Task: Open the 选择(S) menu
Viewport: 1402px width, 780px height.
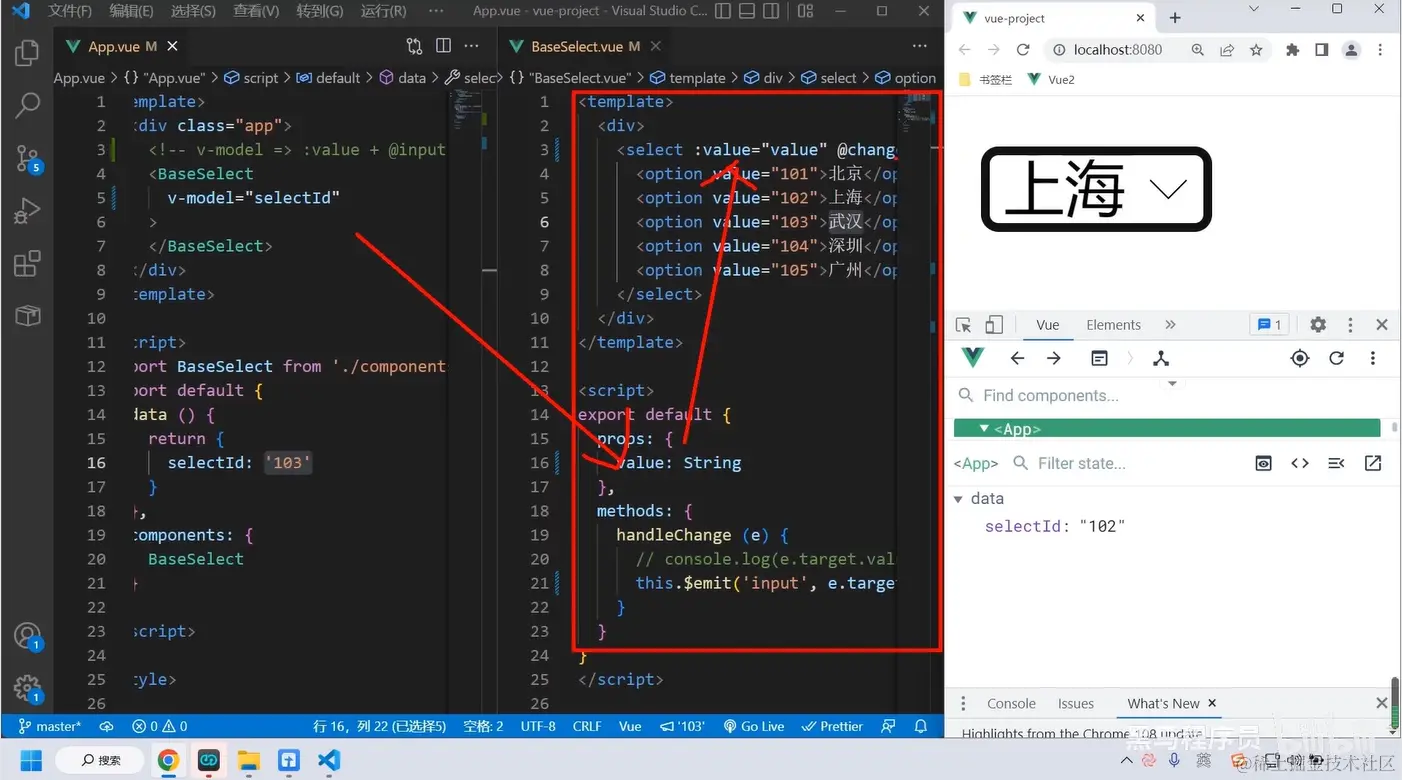Action: click(193, 11)
